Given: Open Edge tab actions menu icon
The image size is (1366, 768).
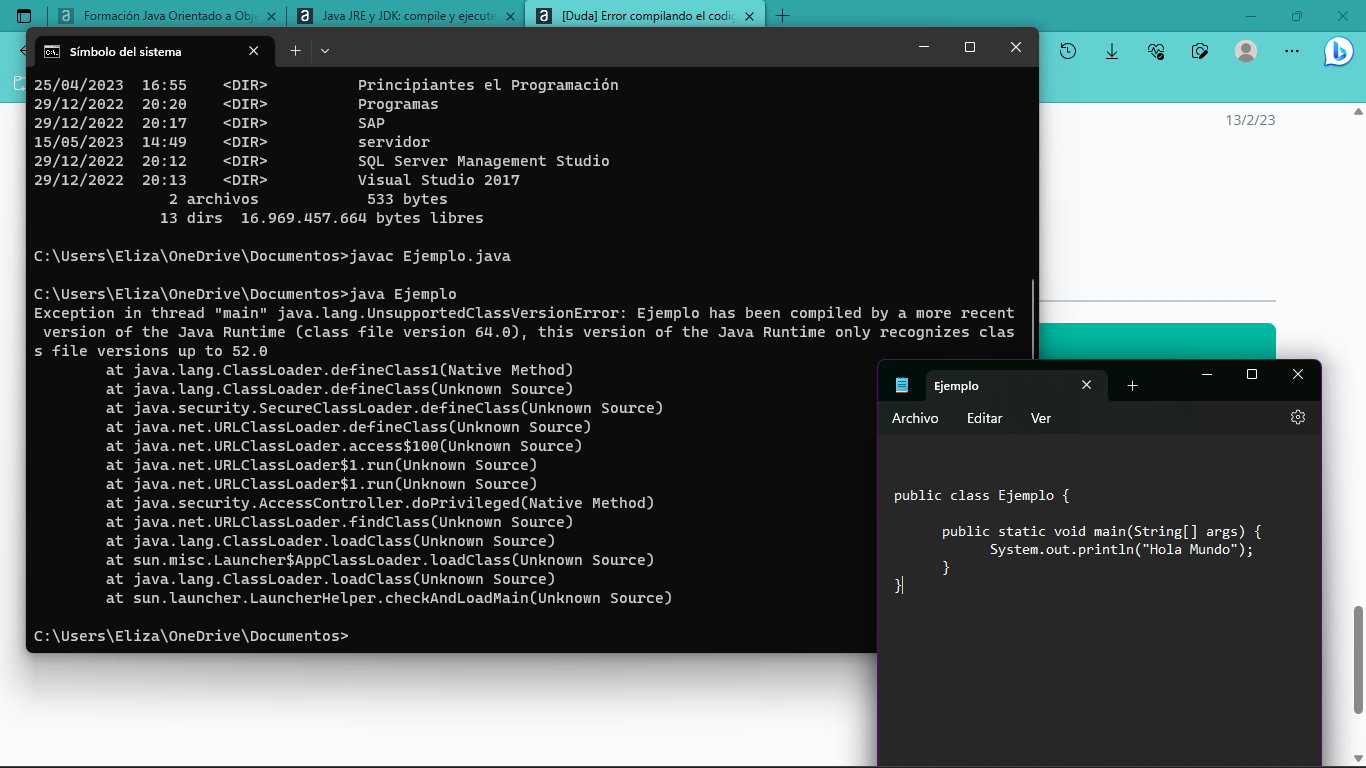Looking at the screenshot, I should pos(24,16).
